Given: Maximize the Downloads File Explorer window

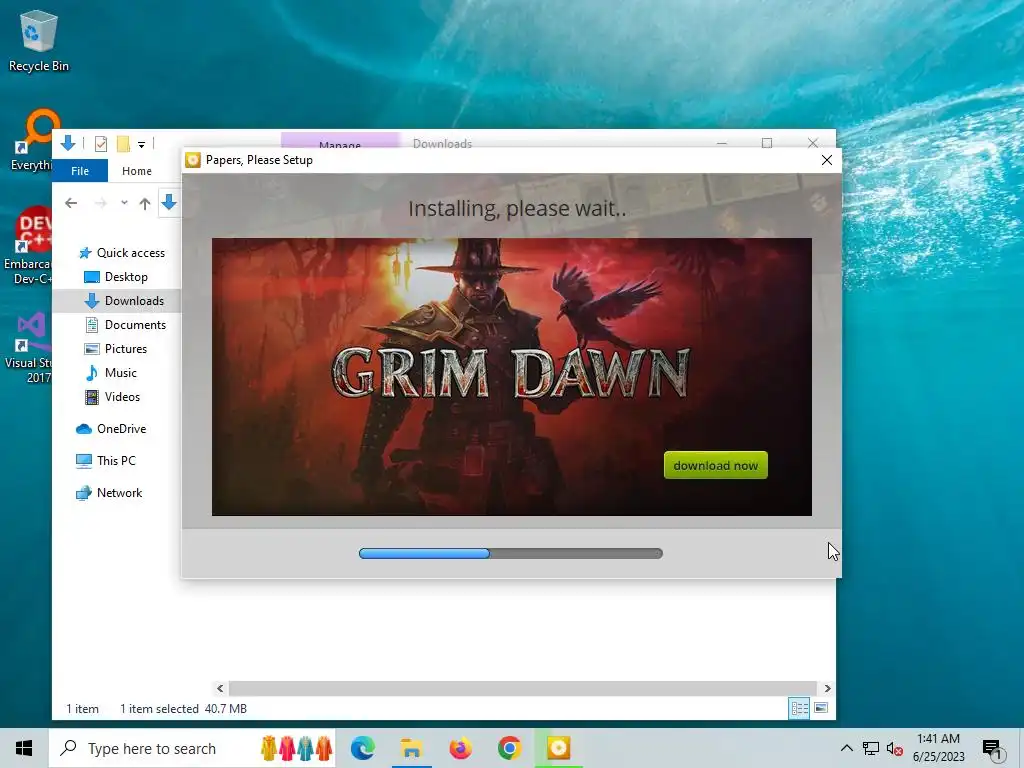Looking at the screenshot, I should tap(767, 142).
